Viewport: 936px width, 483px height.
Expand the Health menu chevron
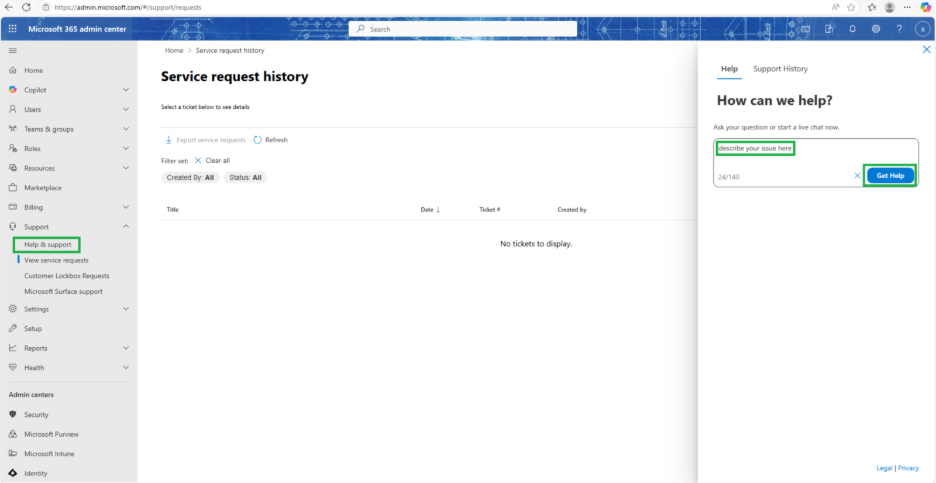[x=125, y=368]
